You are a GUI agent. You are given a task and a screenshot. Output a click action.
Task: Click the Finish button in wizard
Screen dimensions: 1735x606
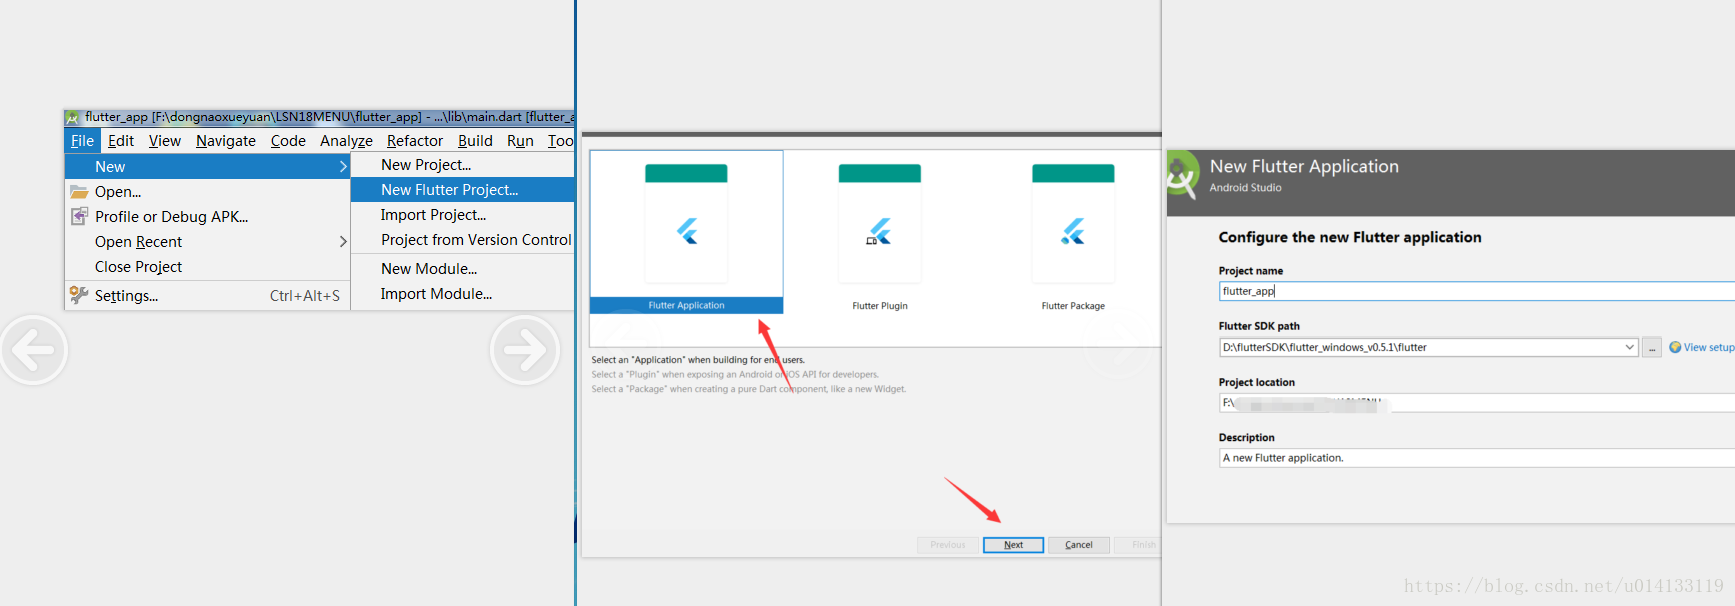point(1140,545)
